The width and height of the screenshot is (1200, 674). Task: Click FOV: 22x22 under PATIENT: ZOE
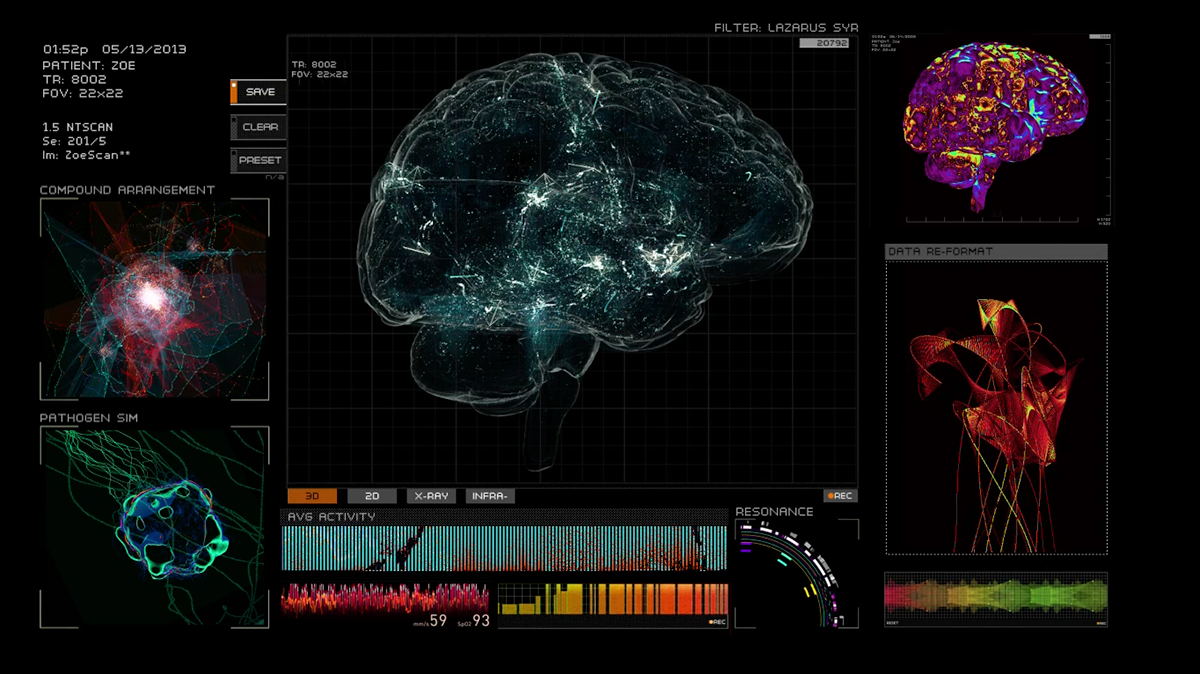[83, 93]
